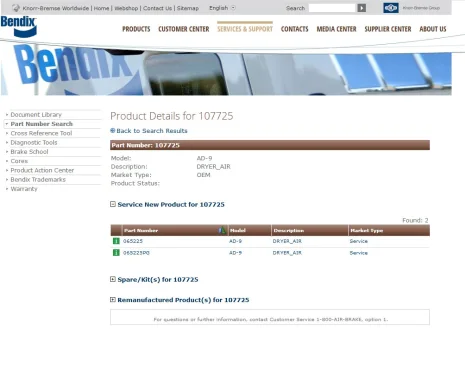The width and height of the screenshot is (465, 392).
Task: Expand Spare/Kit(s) for 107725 section
Action: pos(113,279)
